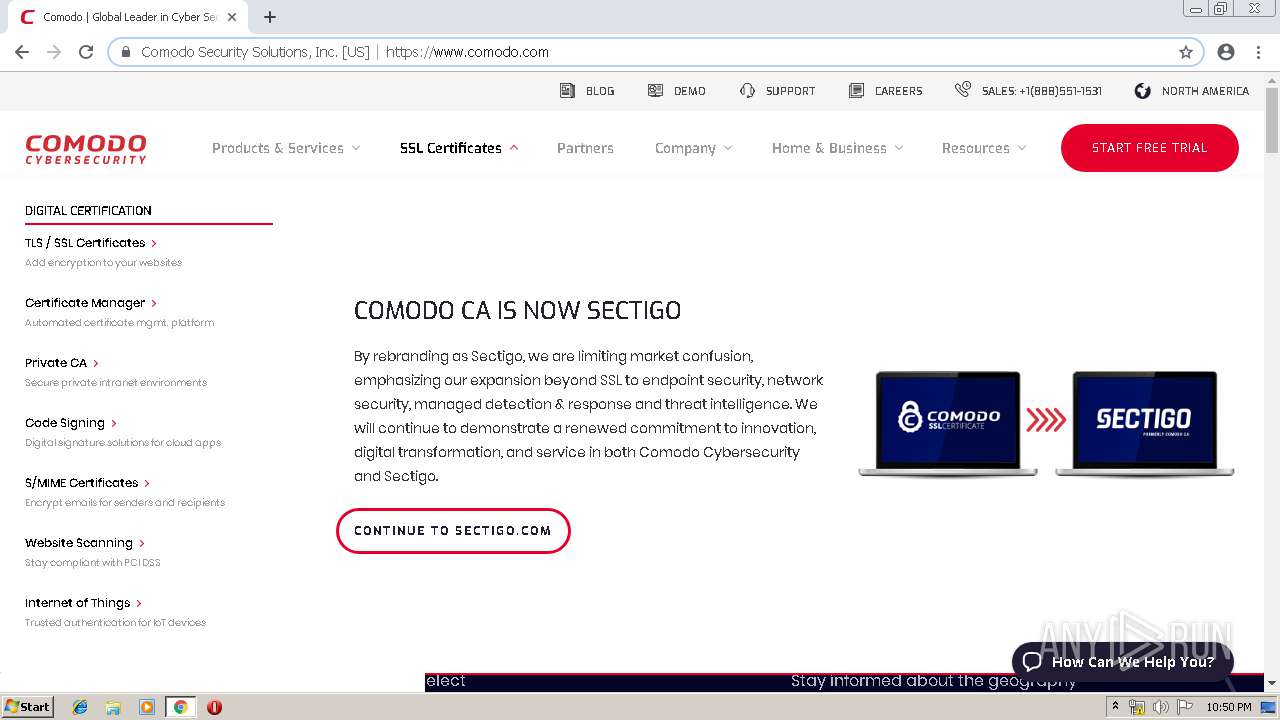Collapse the SSL Certificates menu

coord(459,148)
